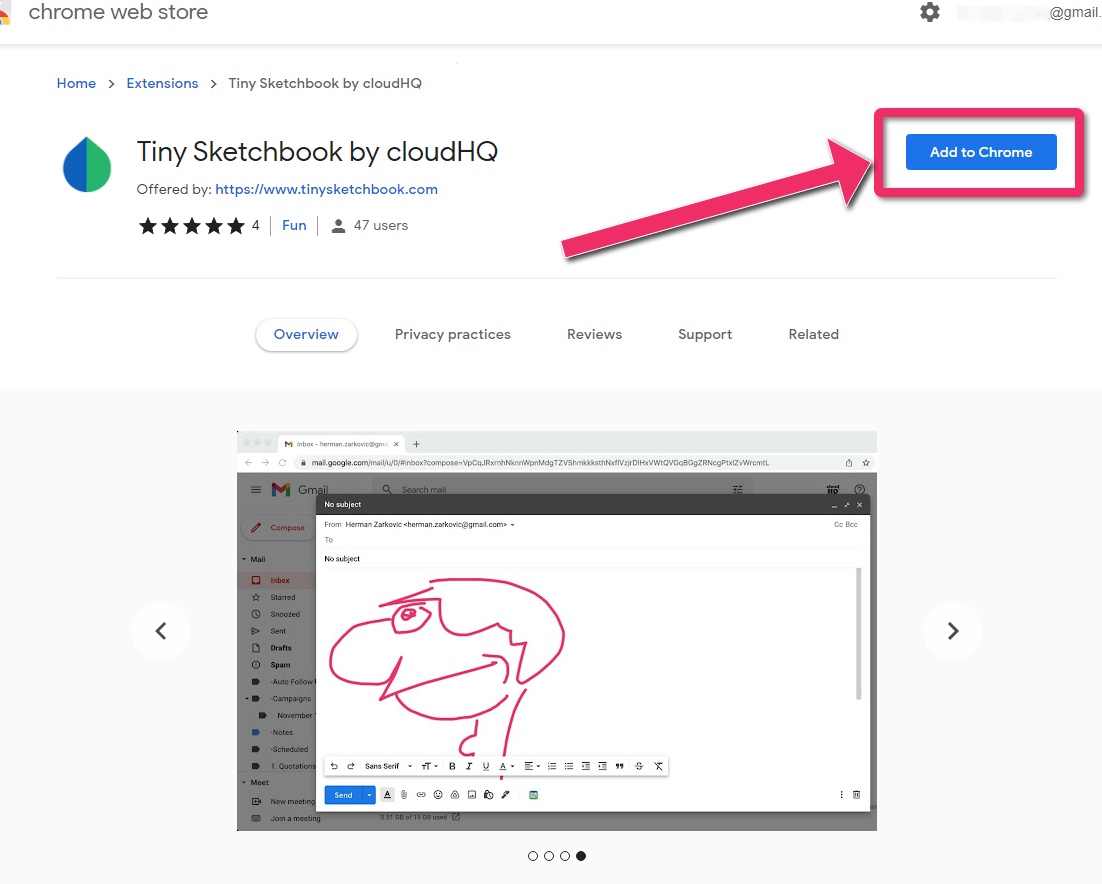This screenshot has width=1102, height=884.
Task: Show the previous screenshot with left chevron
Action: 161,631
